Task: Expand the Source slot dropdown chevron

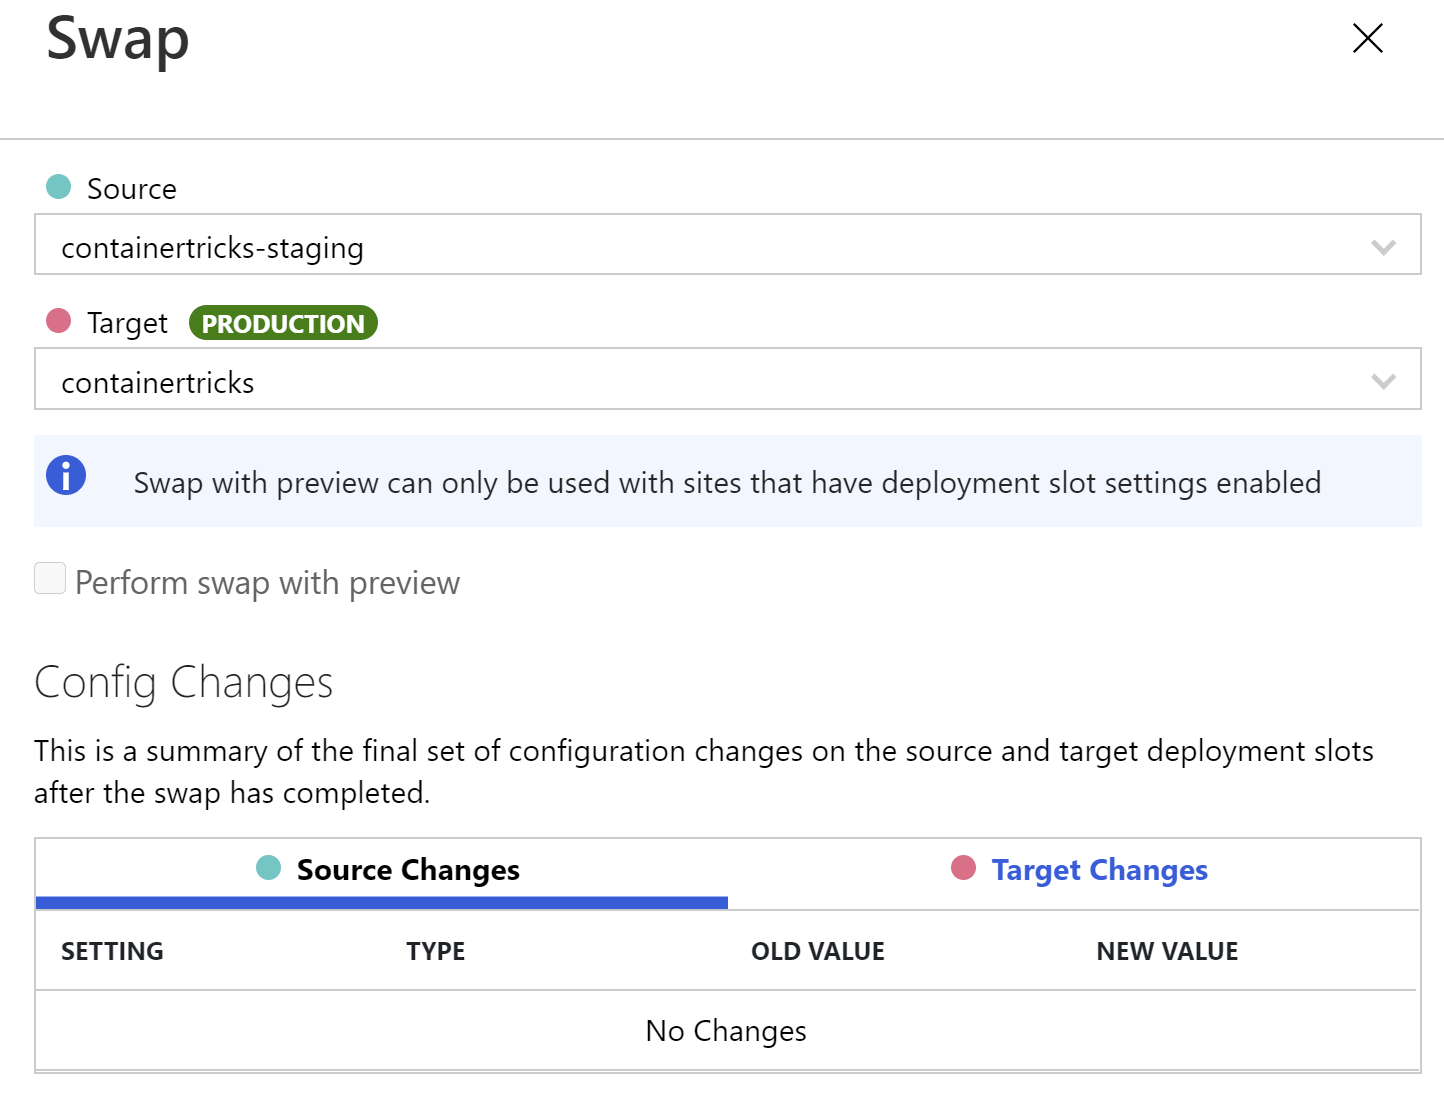Action: pyautogui.click(x=1383, y=247)
